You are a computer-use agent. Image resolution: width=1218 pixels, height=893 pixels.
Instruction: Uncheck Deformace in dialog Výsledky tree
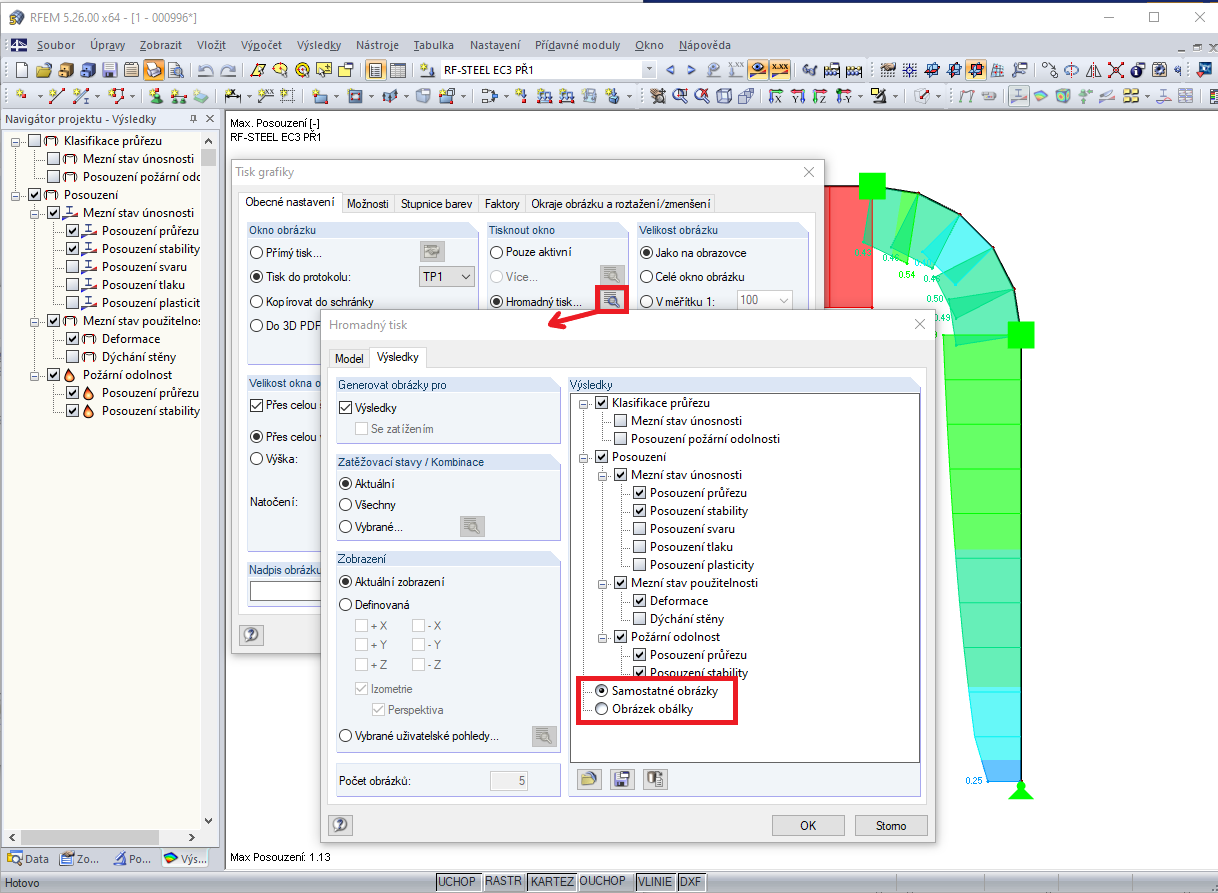(x=640, y=601)
